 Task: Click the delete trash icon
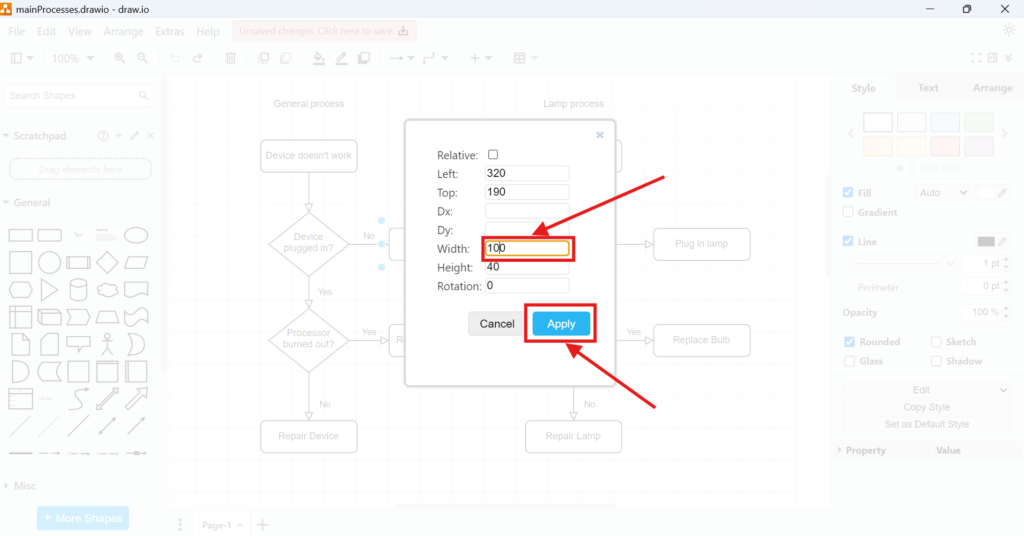(x=231, y=59)
